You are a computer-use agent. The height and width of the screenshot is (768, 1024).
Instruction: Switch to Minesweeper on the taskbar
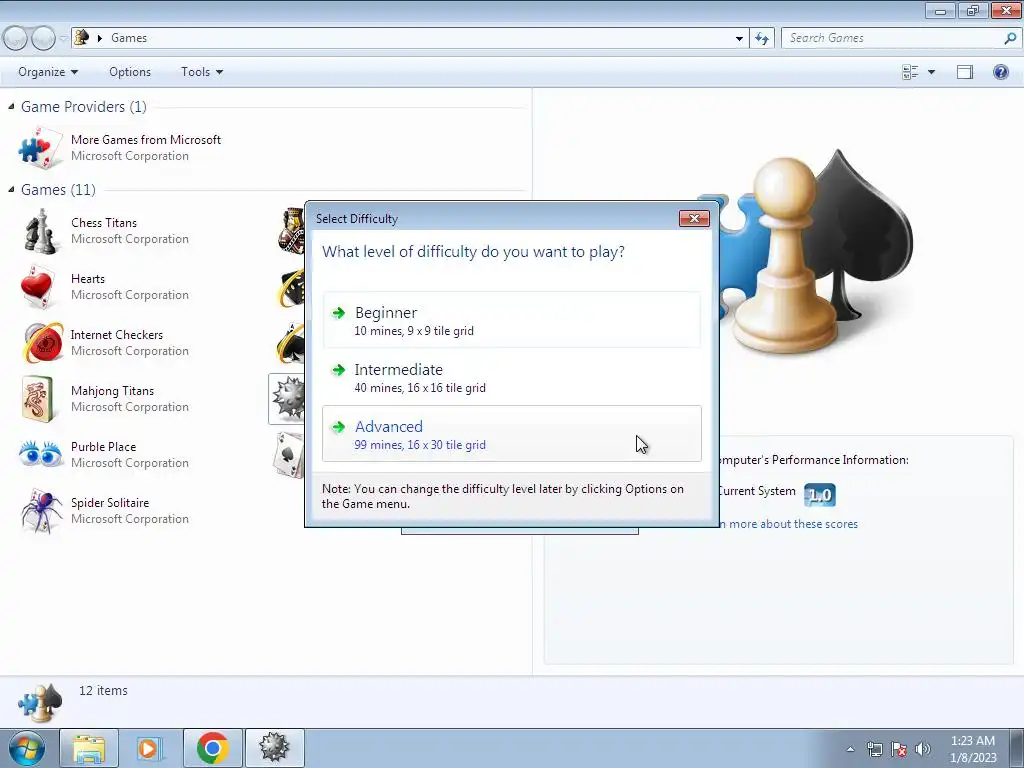point(274,748)
